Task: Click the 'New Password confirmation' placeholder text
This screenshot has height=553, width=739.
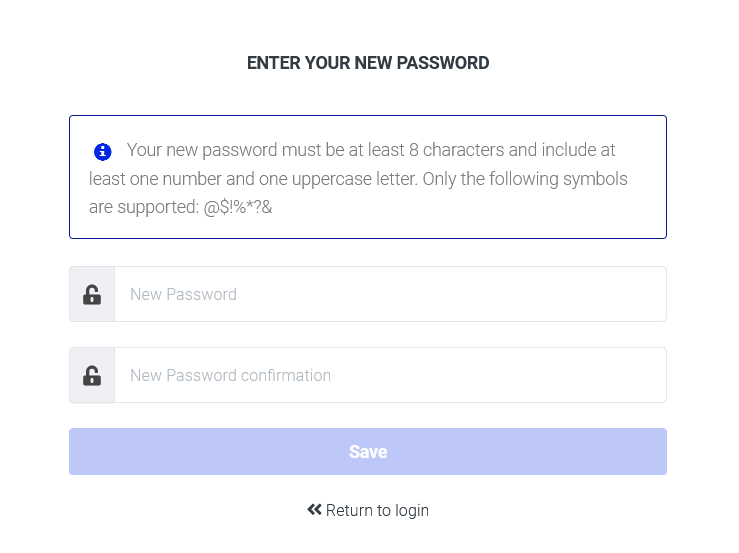Action: [230, 375]
